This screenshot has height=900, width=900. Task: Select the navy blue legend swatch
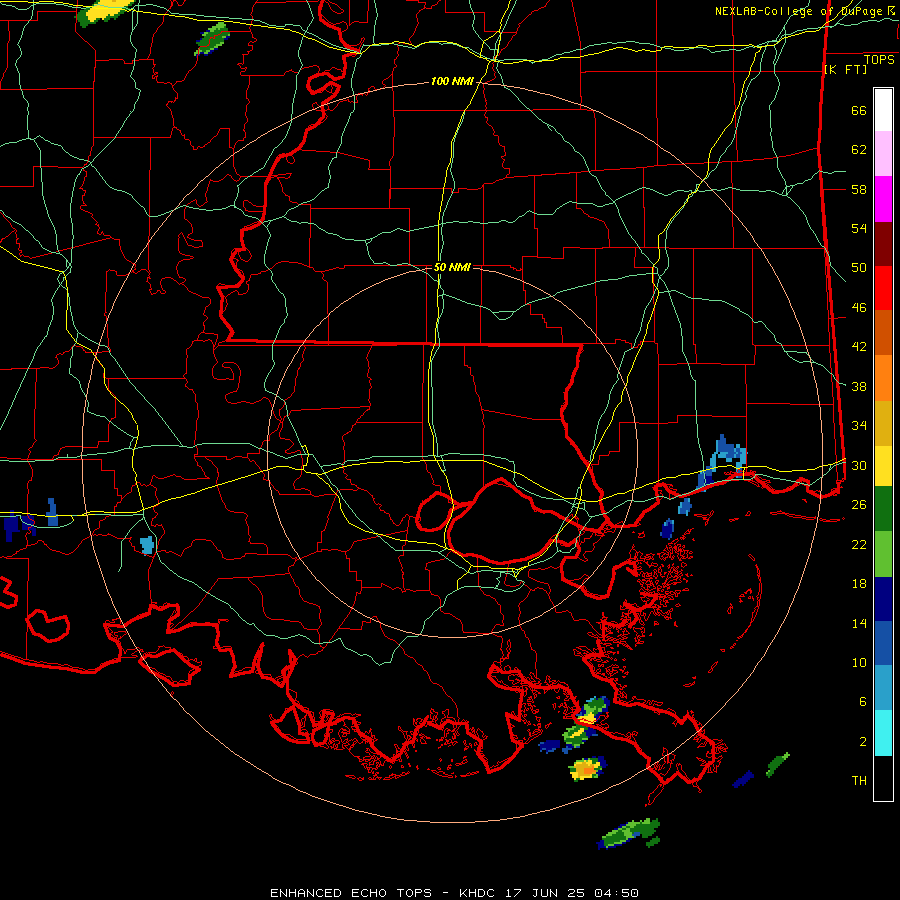[883, 599]
